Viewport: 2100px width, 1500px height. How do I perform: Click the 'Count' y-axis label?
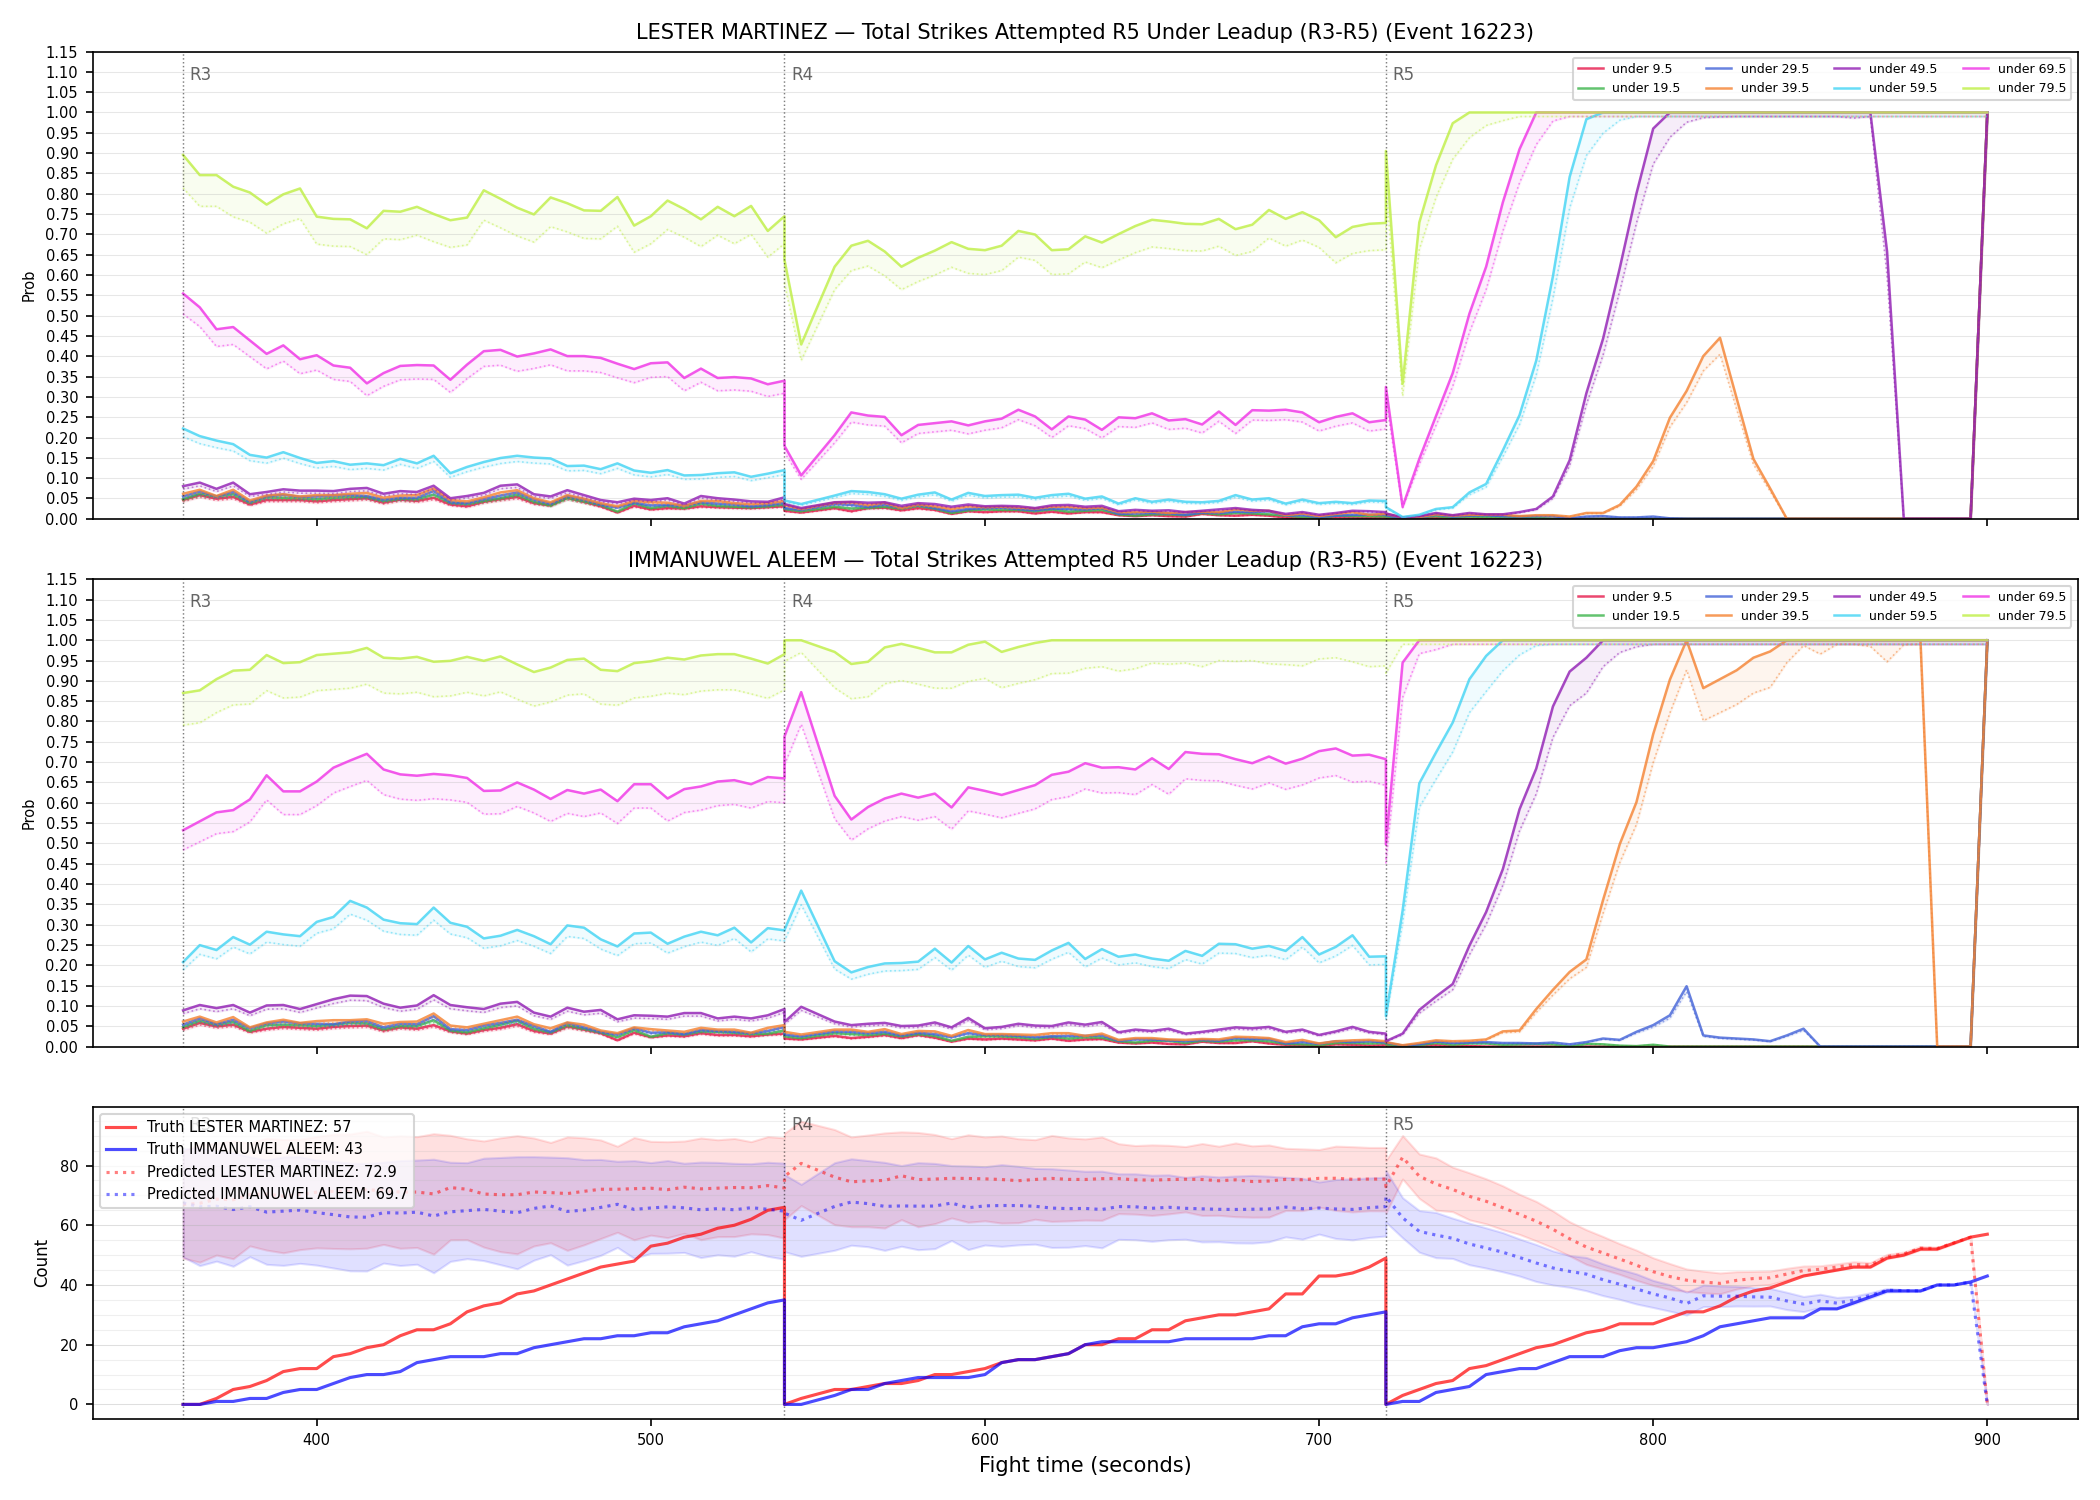(41, 1263)
